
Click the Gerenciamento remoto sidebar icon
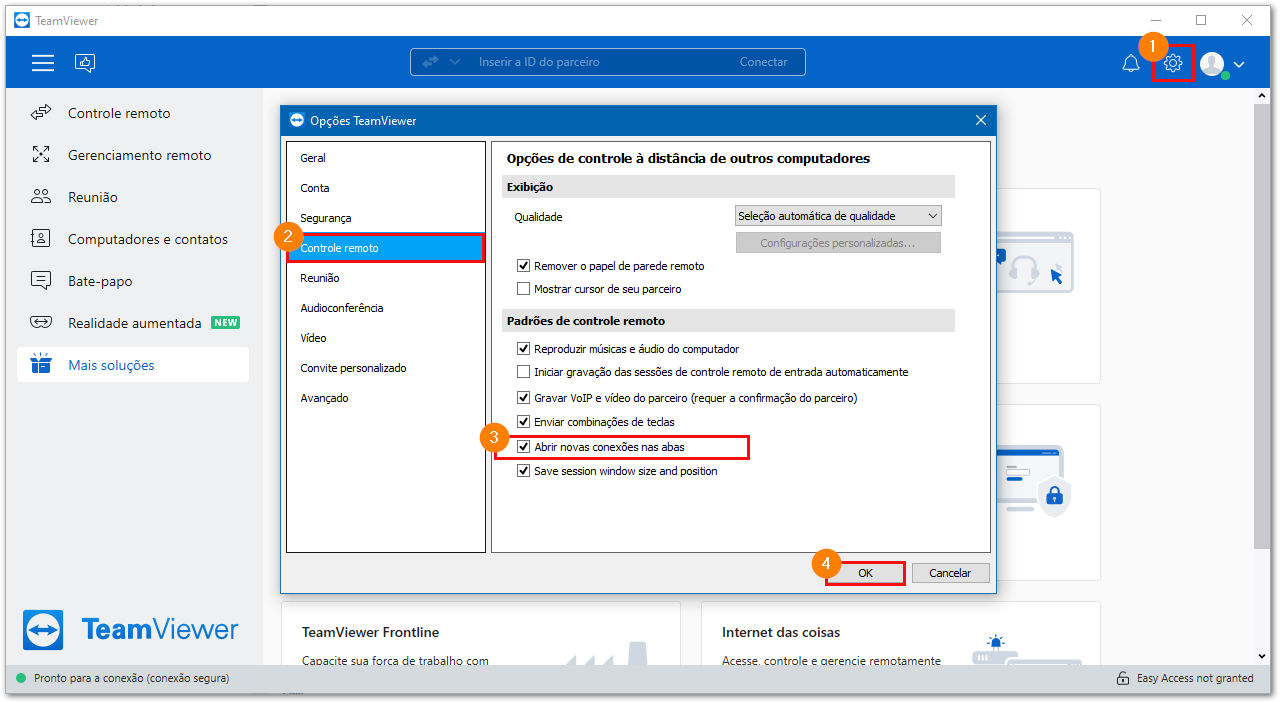[x=41, y=155]
